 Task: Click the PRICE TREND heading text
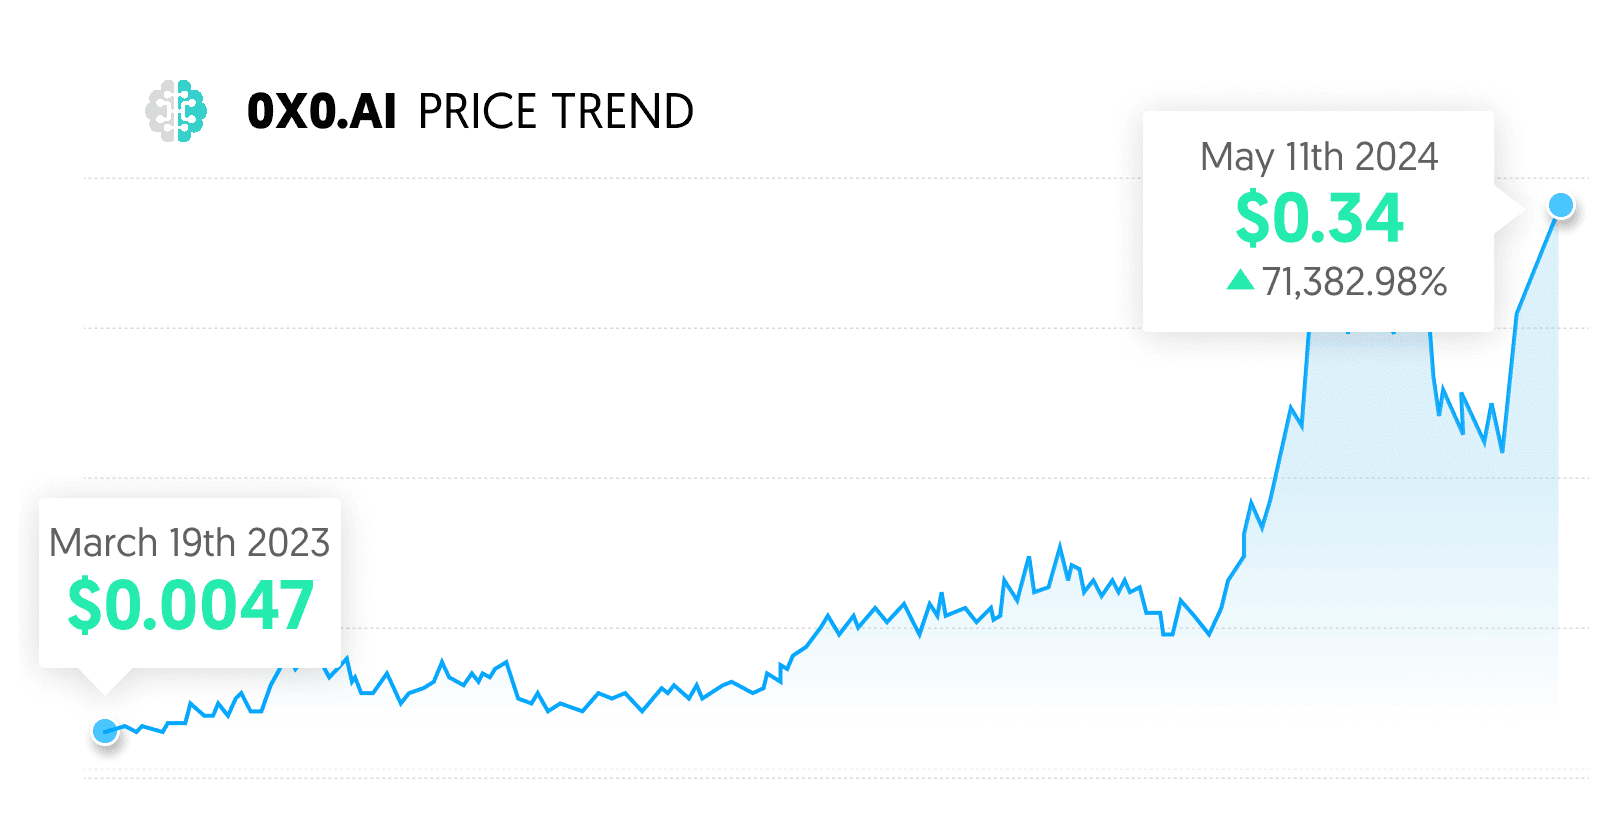click(x=555, y=112)
